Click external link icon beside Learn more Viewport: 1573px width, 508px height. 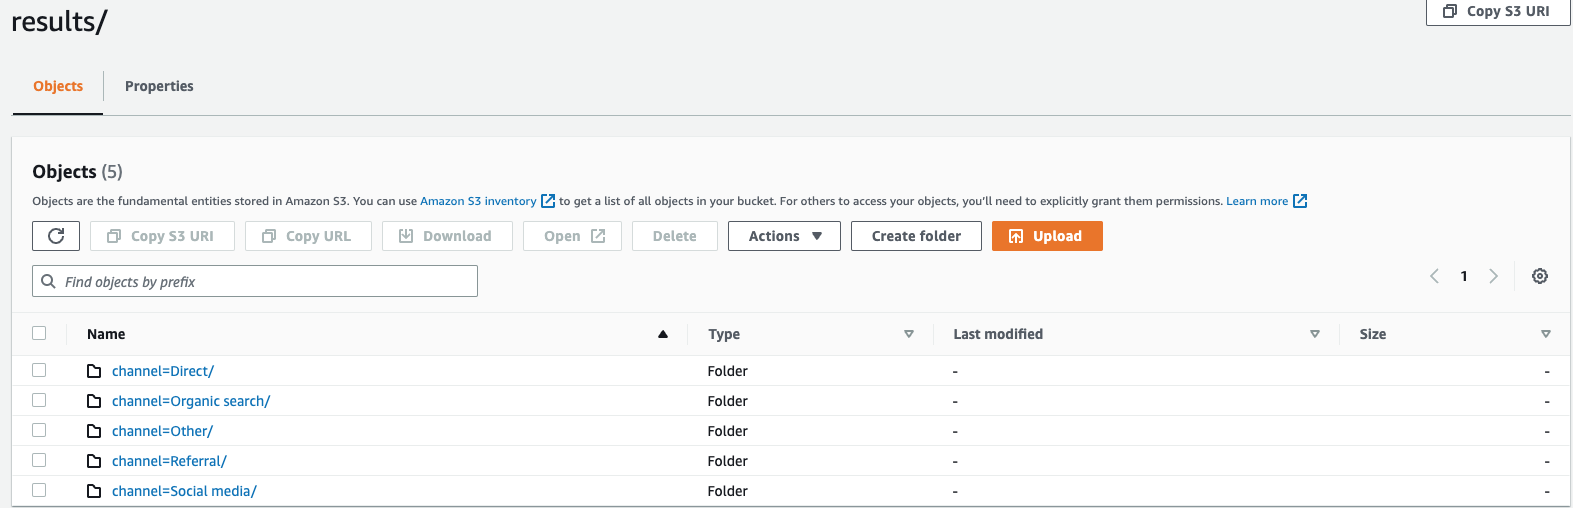tap(1300, 201)
